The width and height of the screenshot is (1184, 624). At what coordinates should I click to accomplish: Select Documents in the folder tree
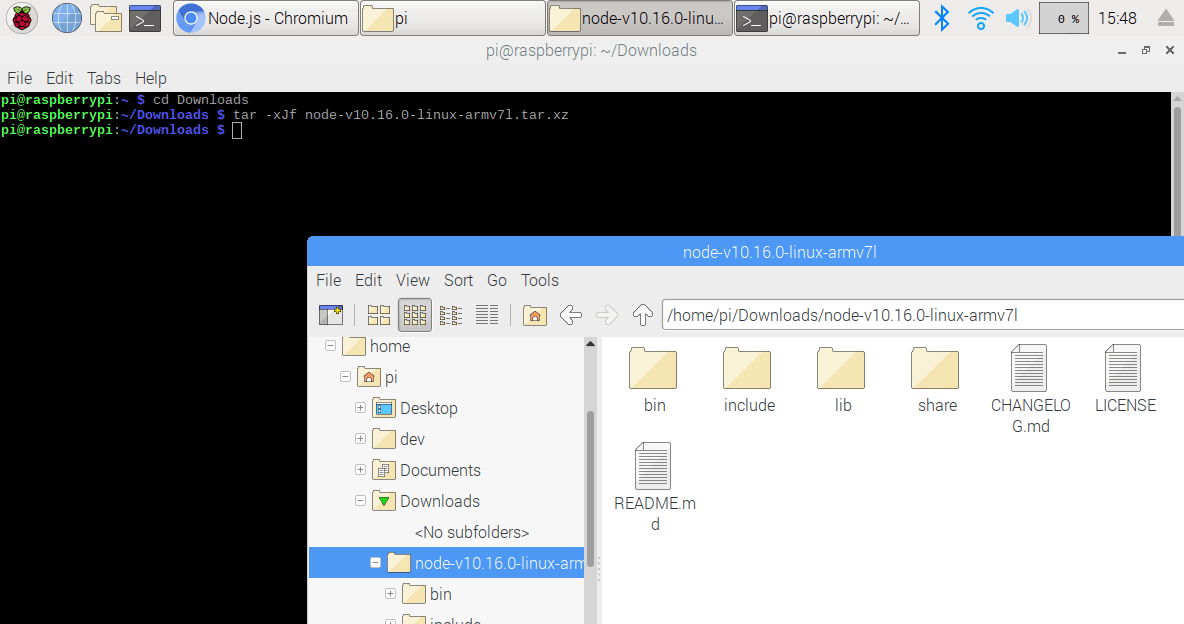(440, 471)
